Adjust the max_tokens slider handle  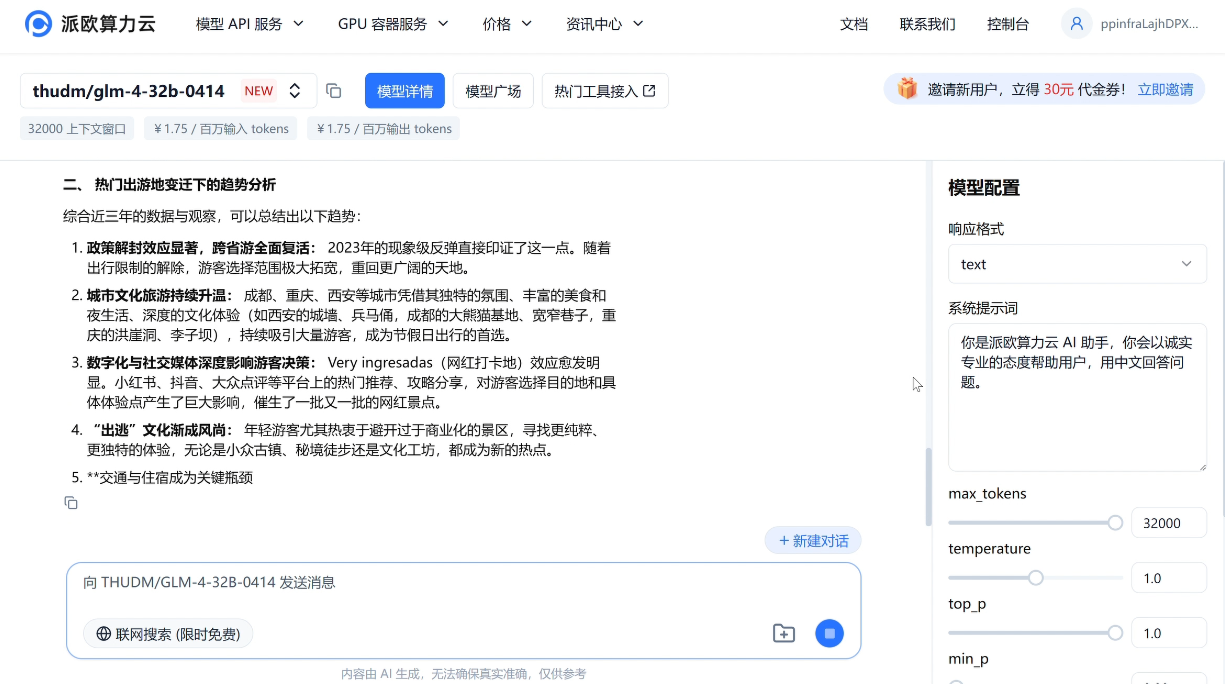[1115, 523]
